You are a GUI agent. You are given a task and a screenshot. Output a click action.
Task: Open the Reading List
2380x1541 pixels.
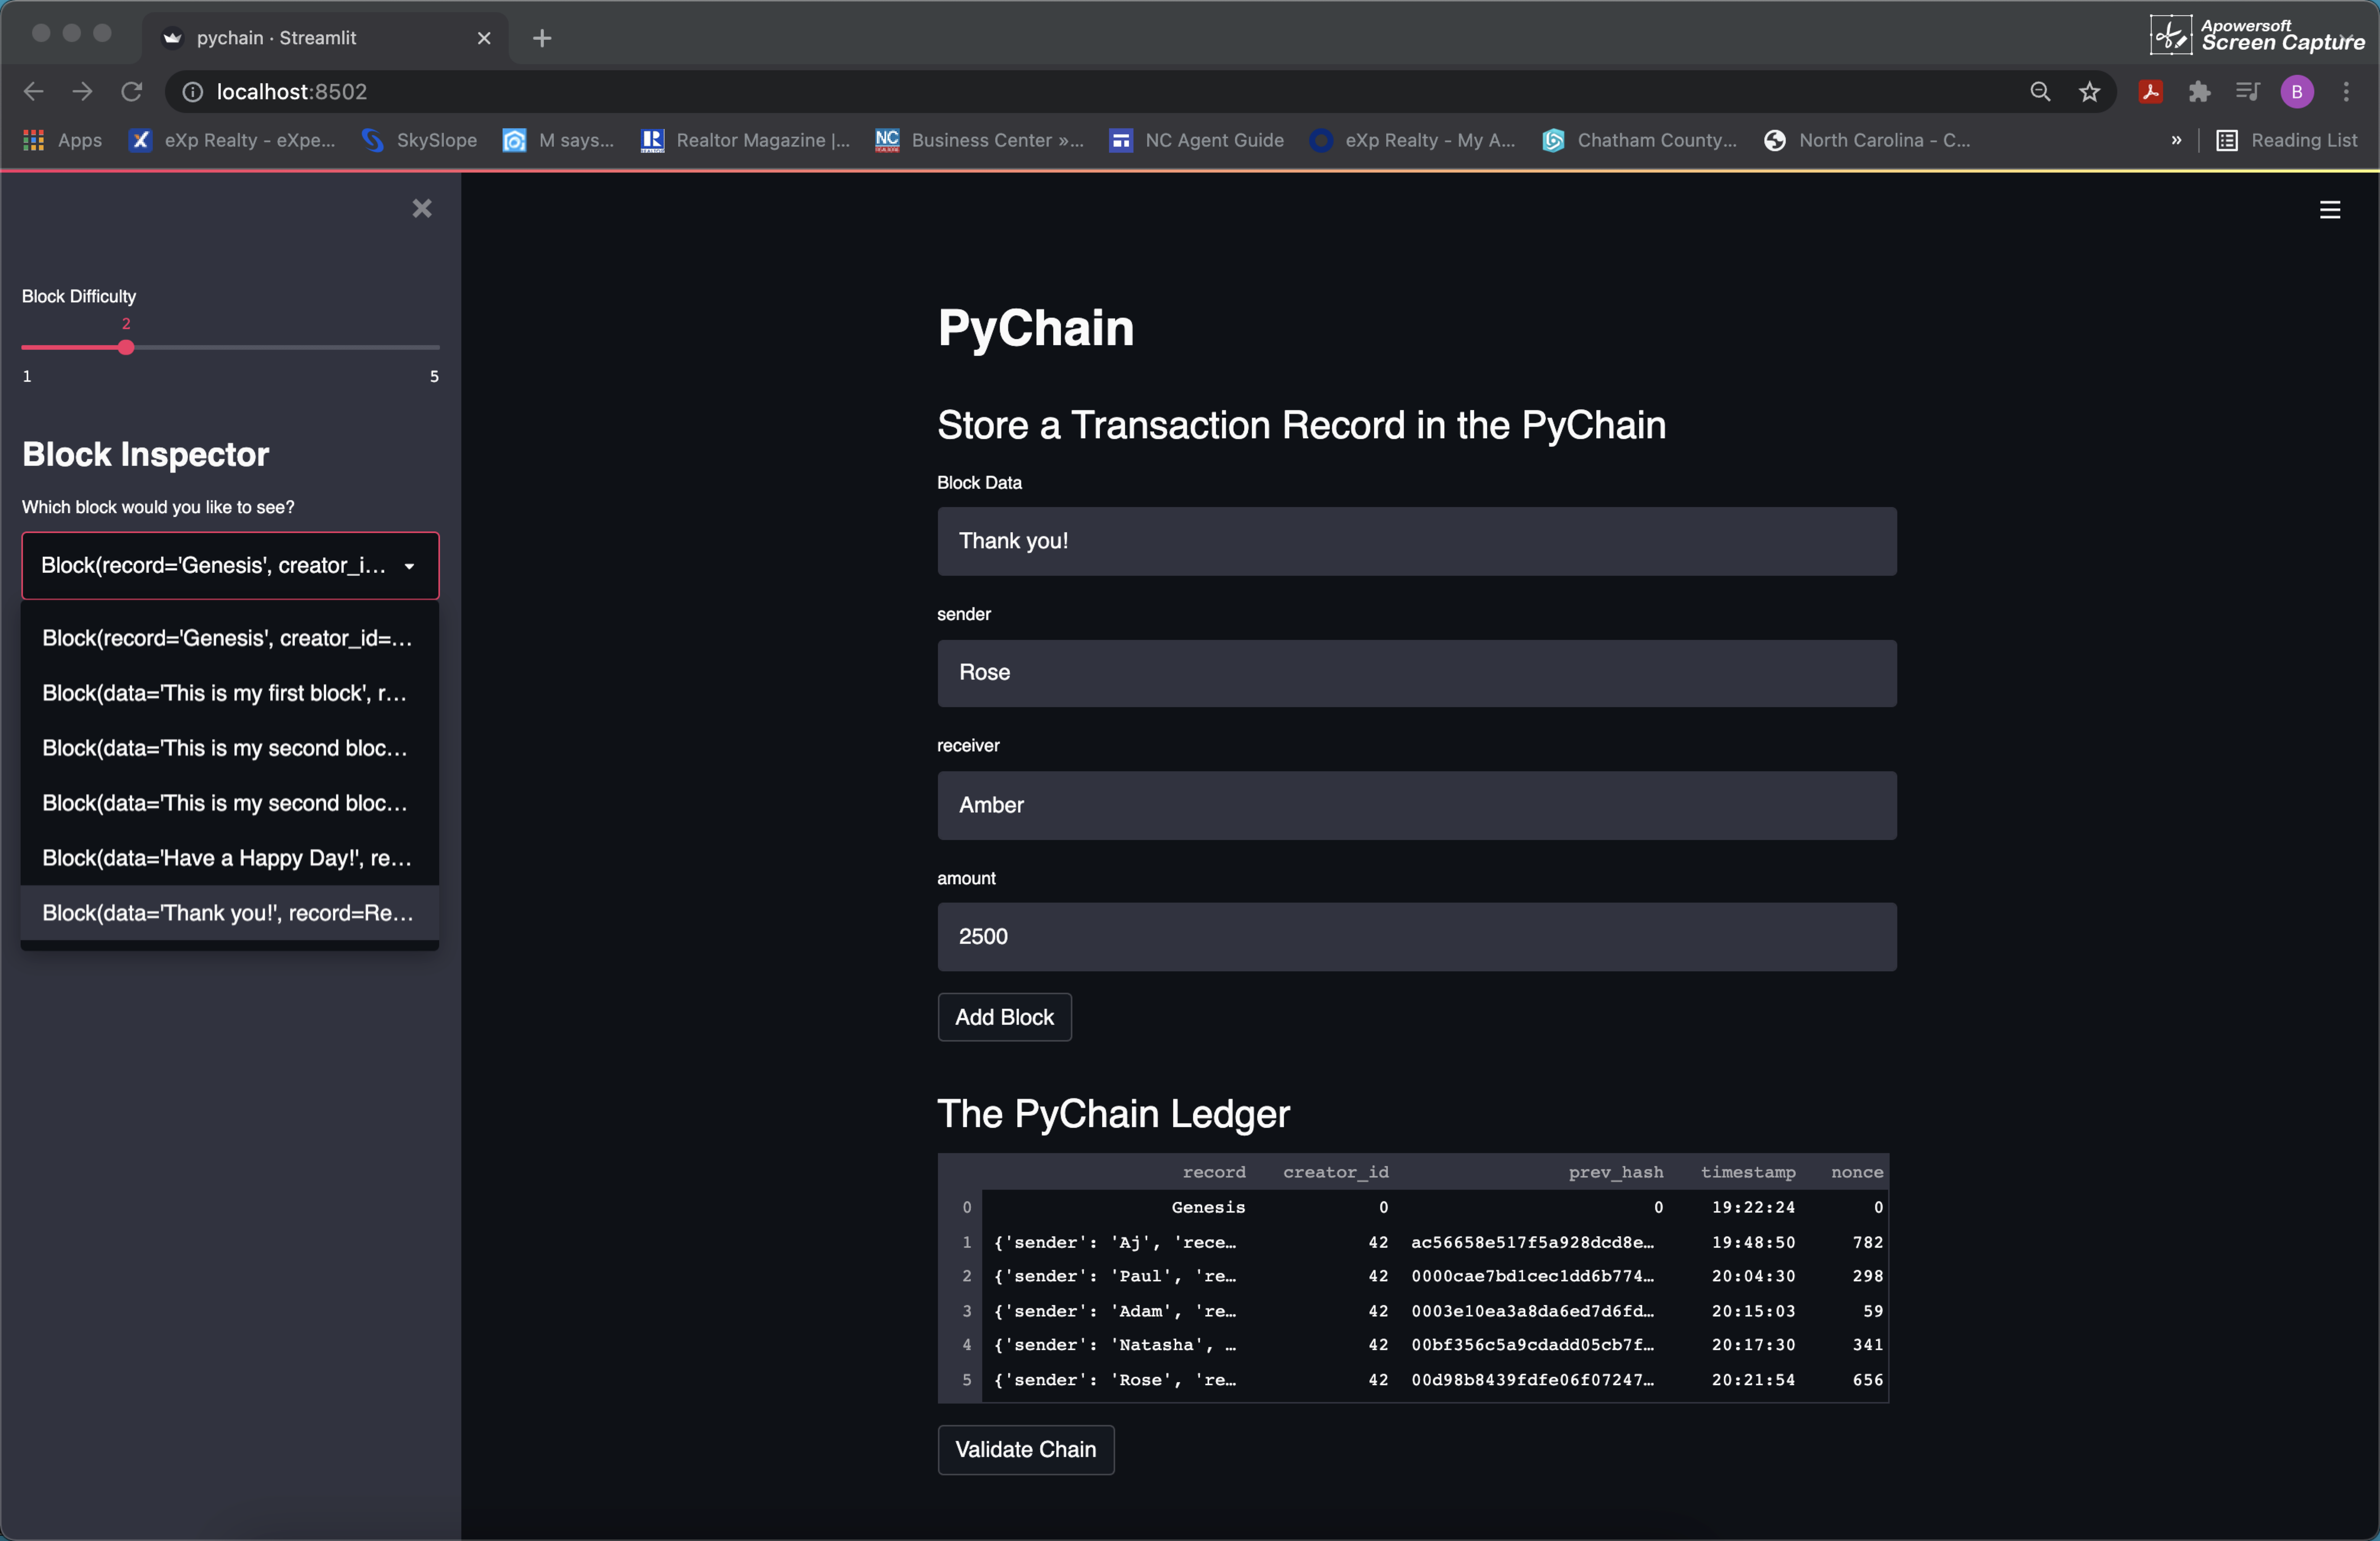(x=2287, y=141)
